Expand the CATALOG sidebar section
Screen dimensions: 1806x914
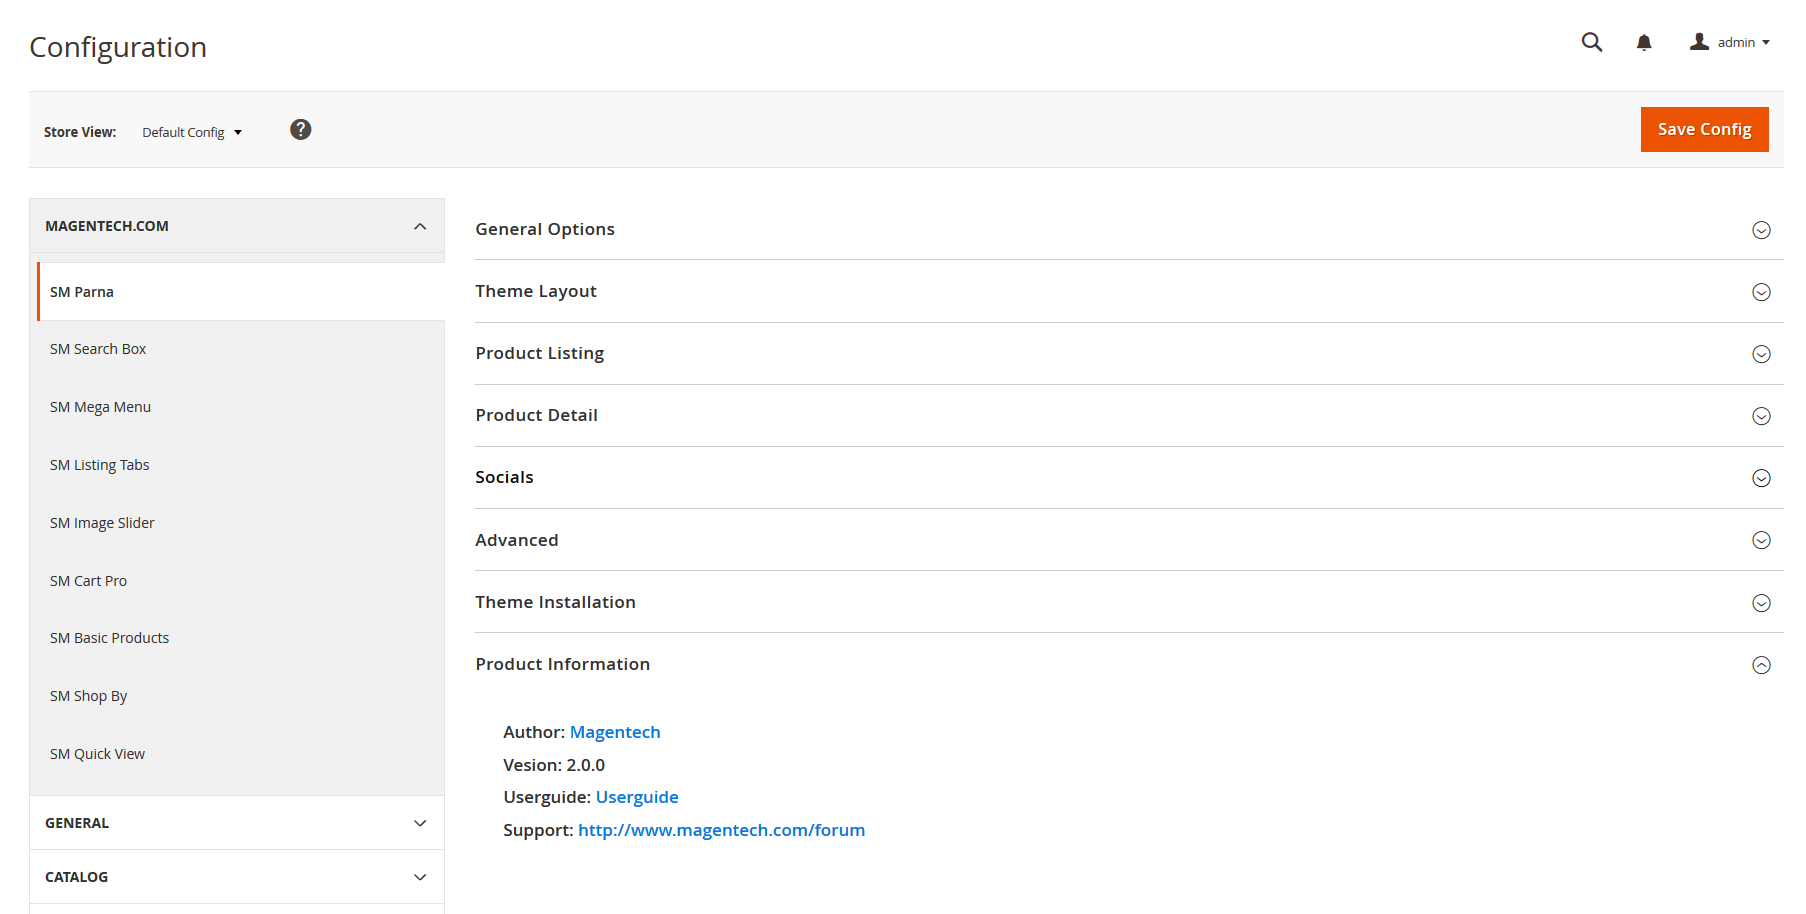pos(237,877)
